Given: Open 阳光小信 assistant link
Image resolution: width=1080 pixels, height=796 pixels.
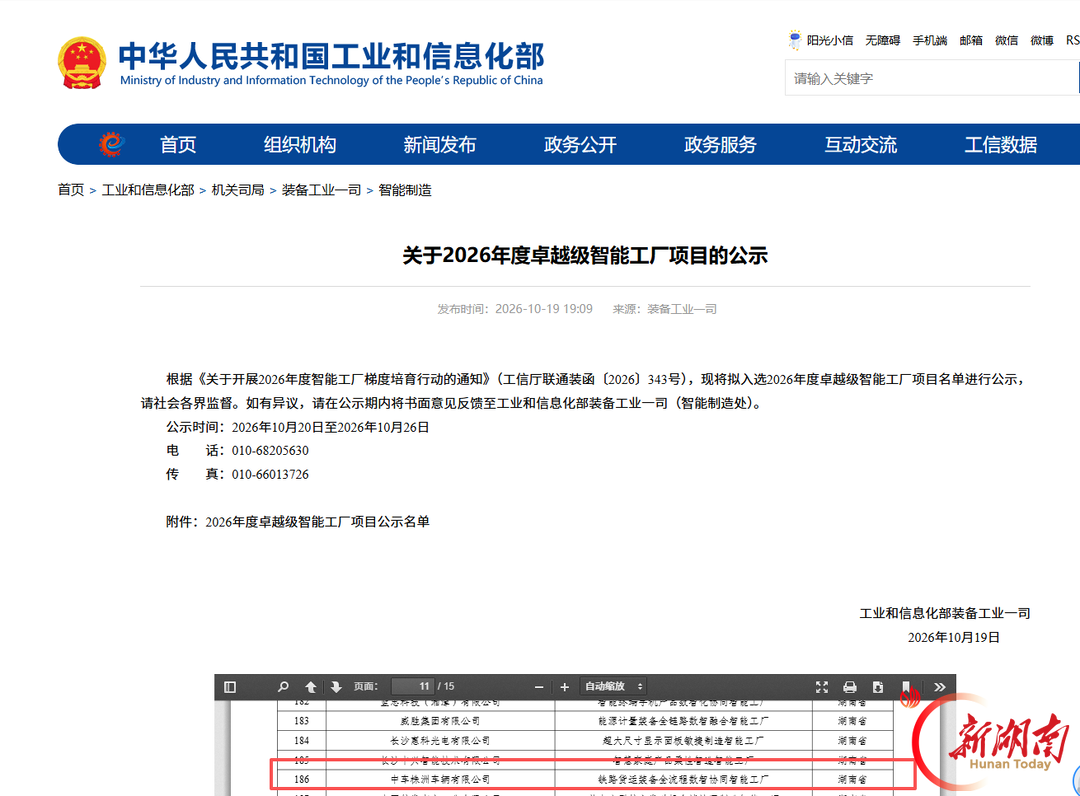Looking at the screenshot, I should [821, 41].
